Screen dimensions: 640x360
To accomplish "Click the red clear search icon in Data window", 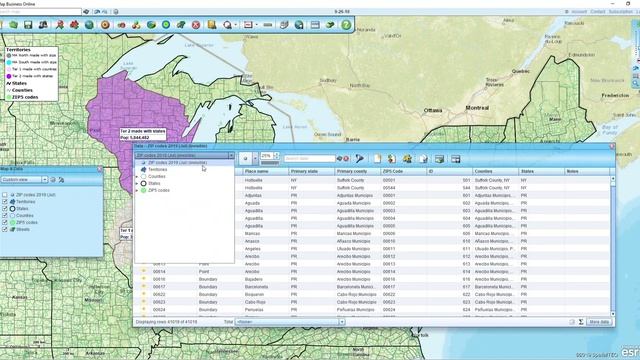I will pyautogui.click(x=346, y=158).
